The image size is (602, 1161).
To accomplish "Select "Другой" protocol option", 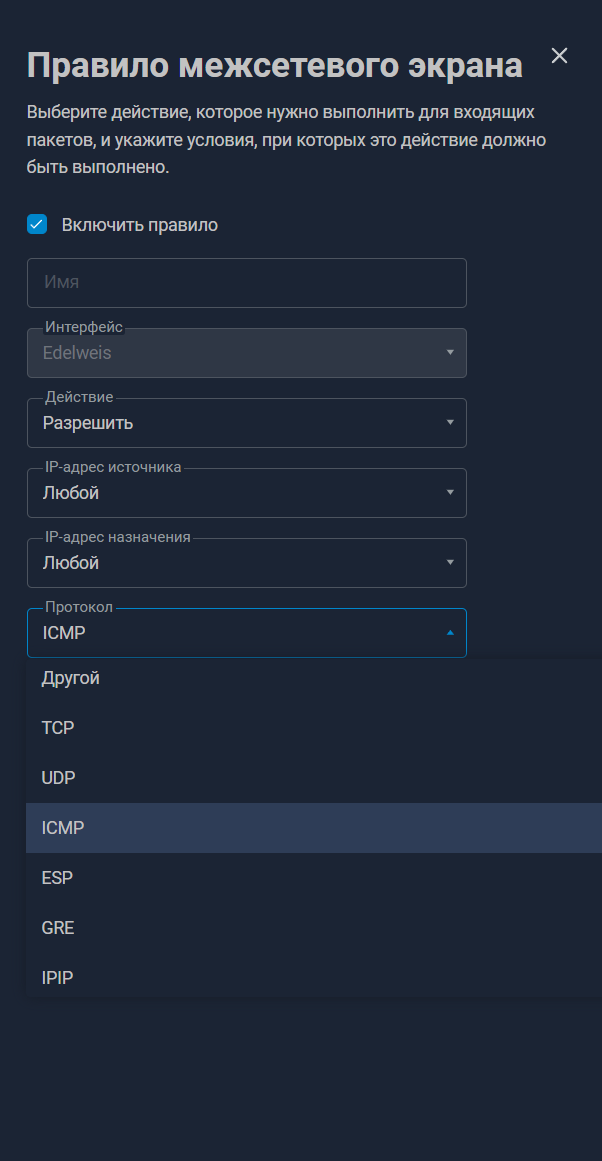I will [71, 679].
